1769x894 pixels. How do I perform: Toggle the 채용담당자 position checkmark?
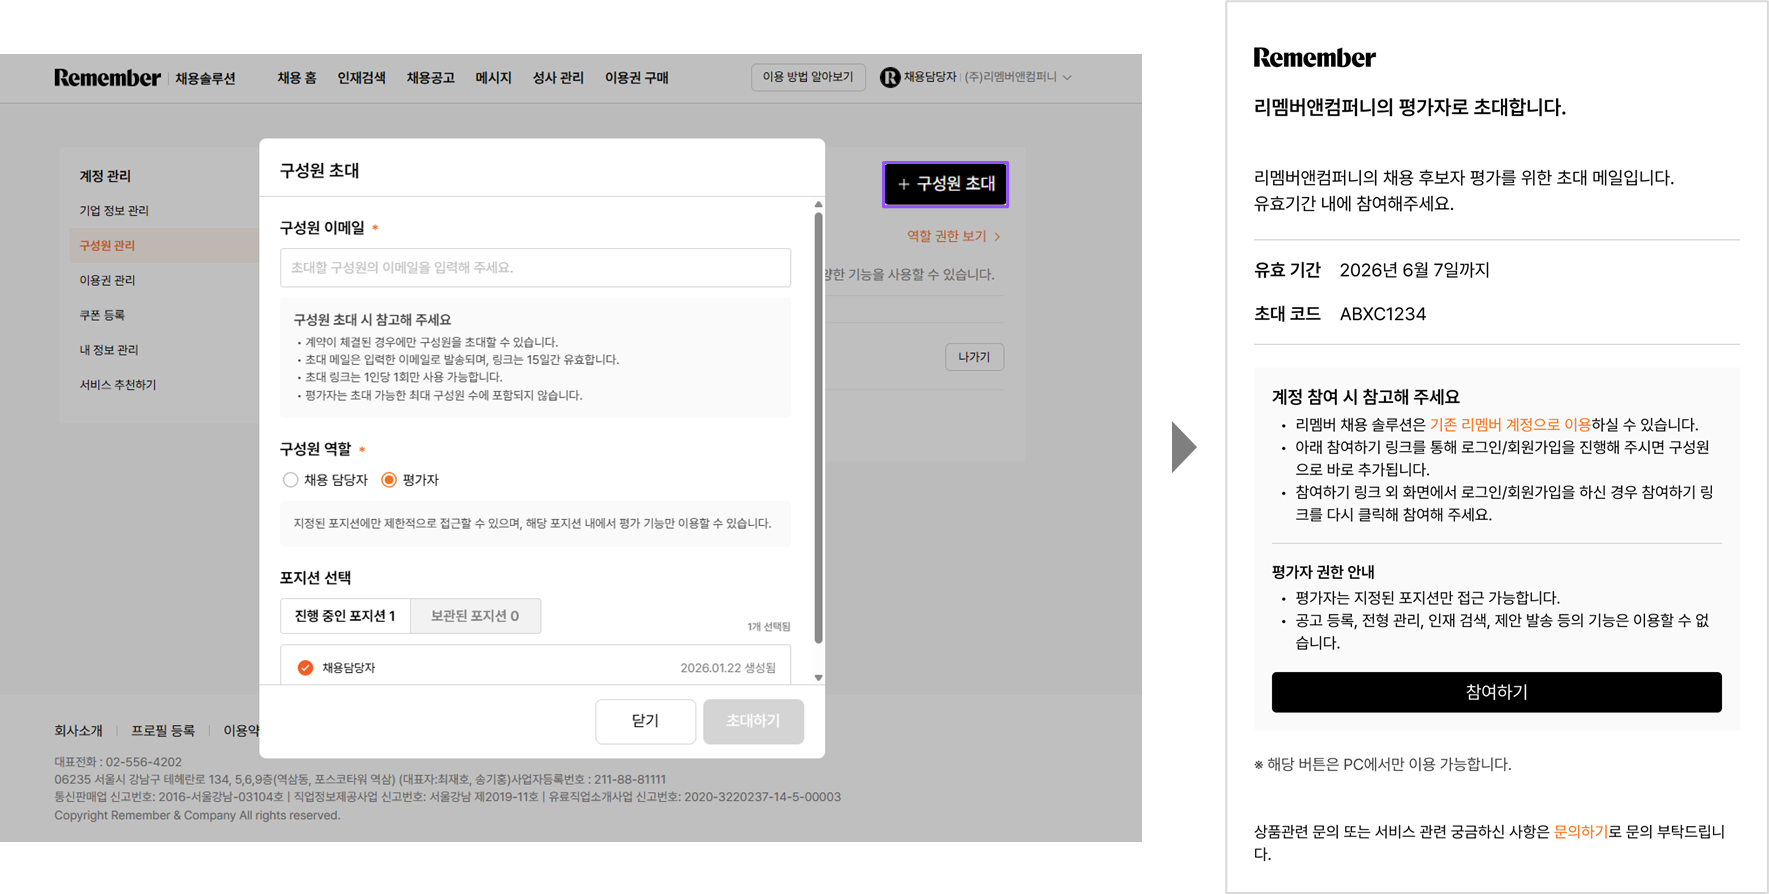(305, 668)
